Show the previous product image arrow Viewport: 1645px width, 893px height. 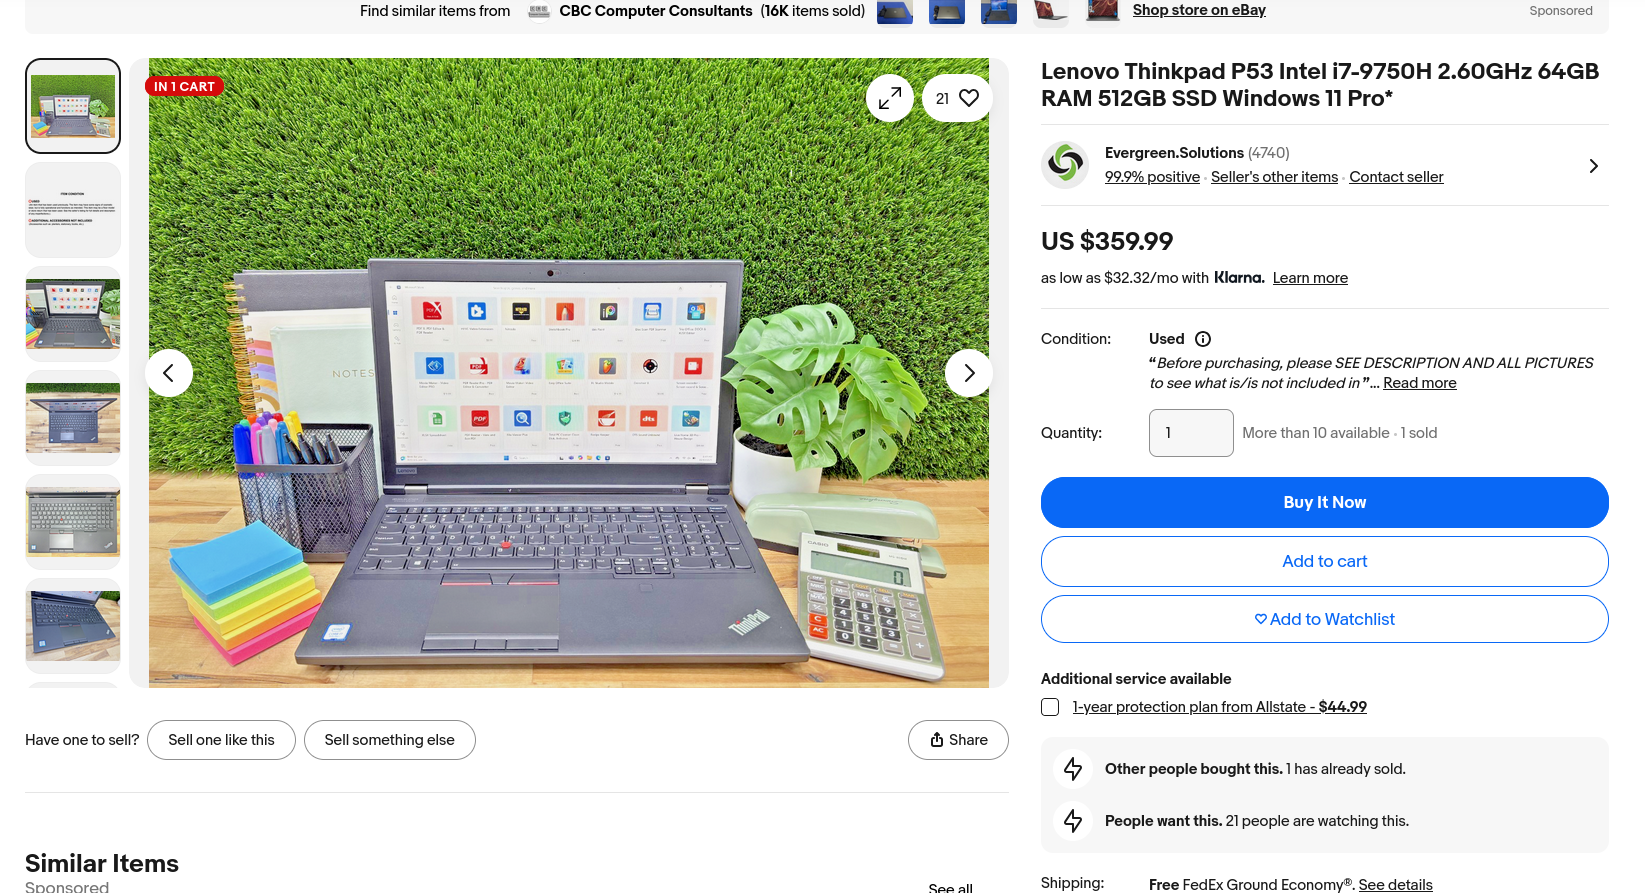coord(169,373)
